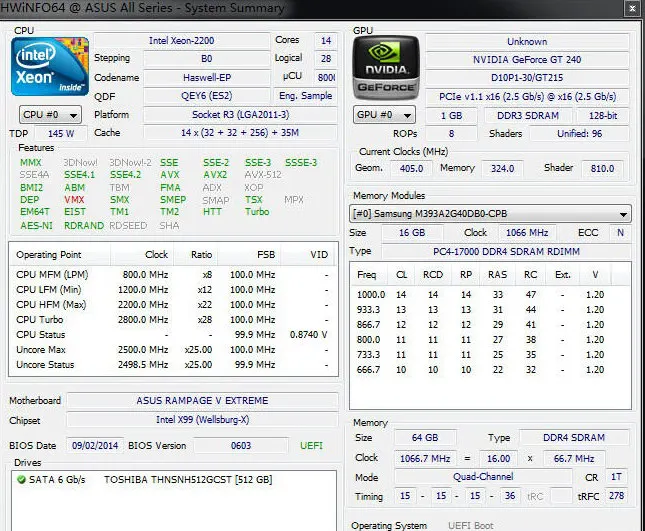645x531 pixels.
Task: Click the QEY6 (ES2) QDF field
Action: pos(207,96)
